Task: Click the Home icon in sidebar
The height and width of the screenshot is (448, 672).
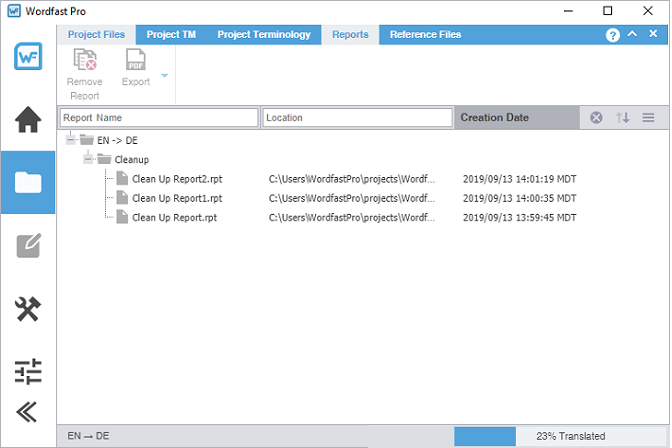Action: coord(28,120)
